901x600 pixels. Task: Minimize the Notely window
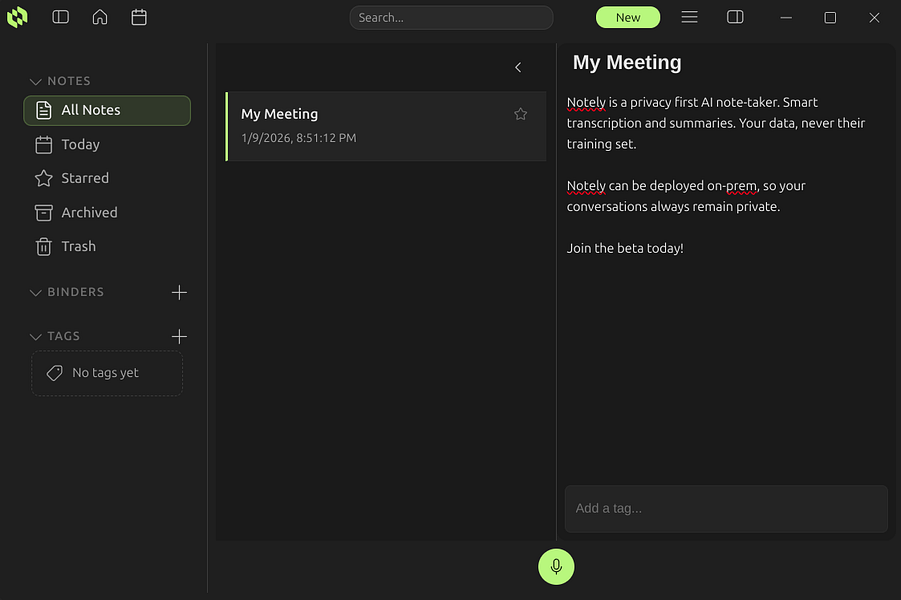point(786,18)
